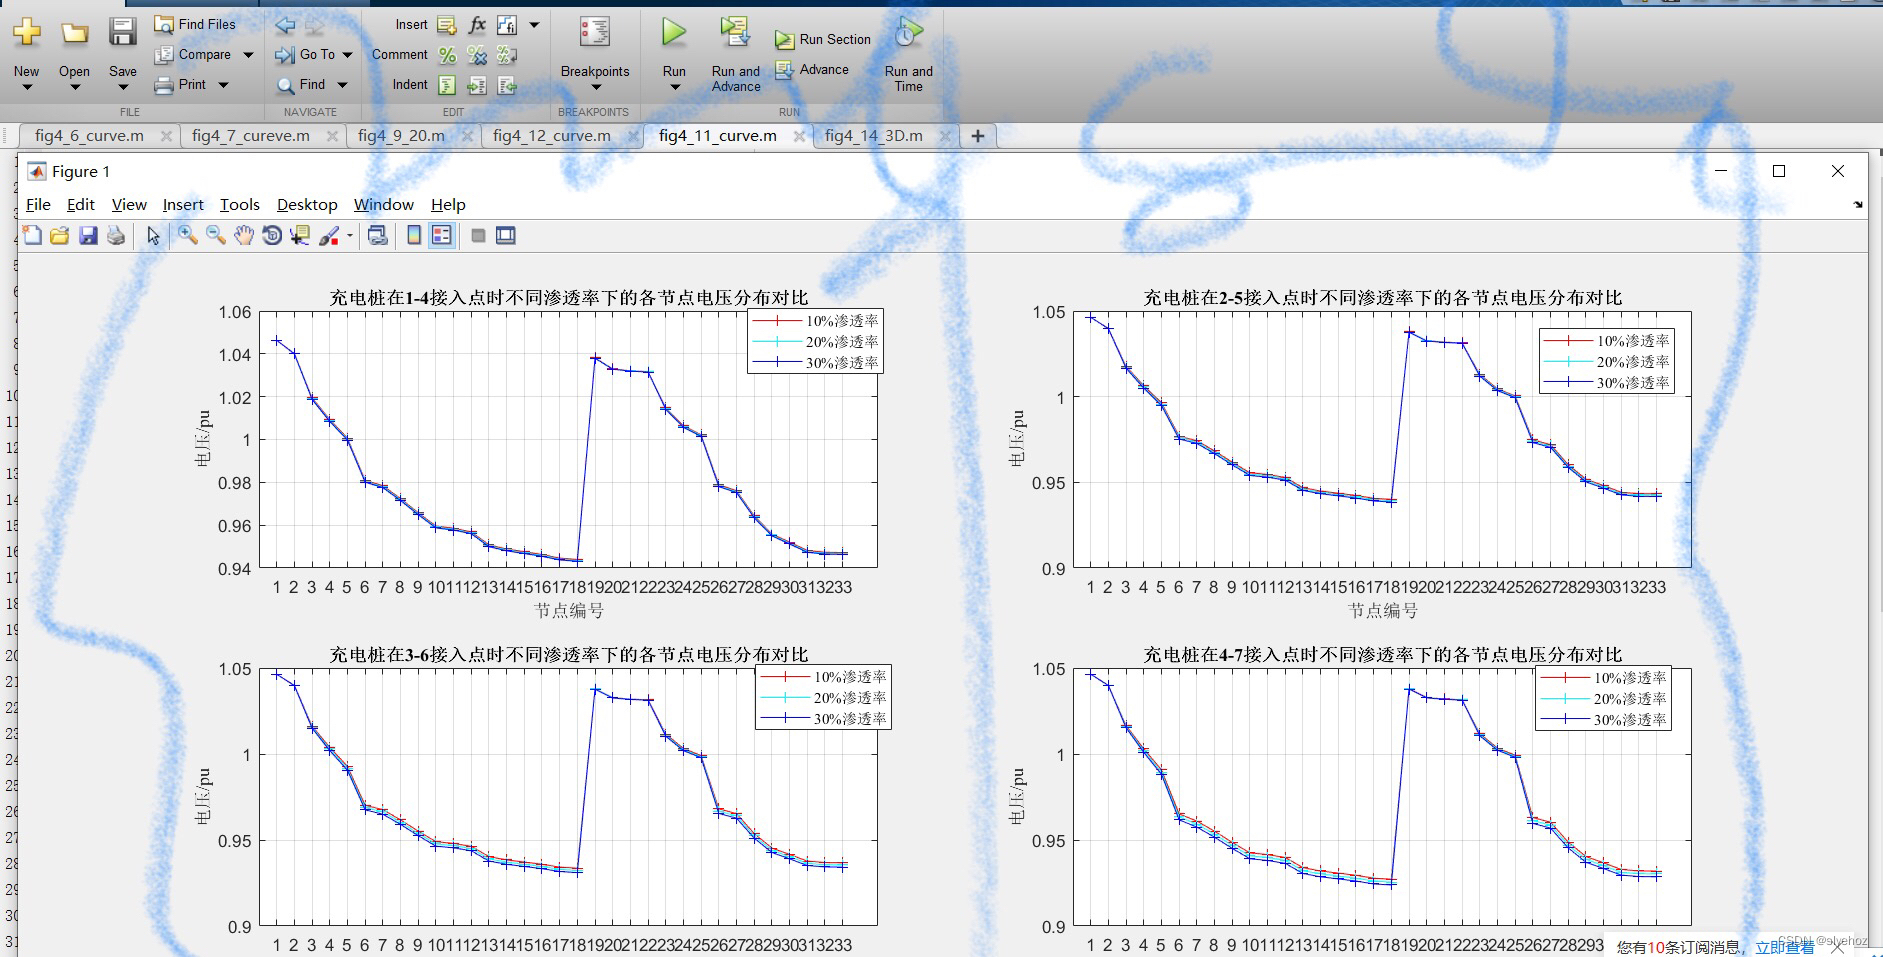
Task: Click the New Figure icon in Figure toolbar
Action: [x=32, y=235]
